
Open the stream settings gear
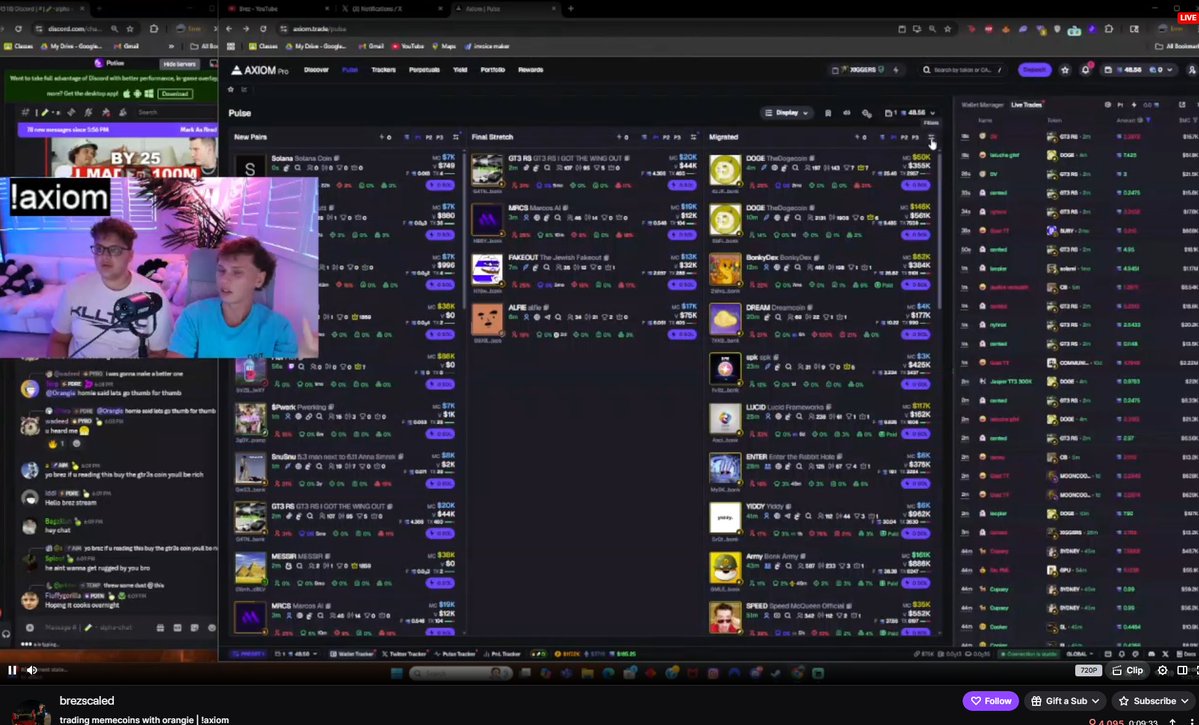(1162, 670)
